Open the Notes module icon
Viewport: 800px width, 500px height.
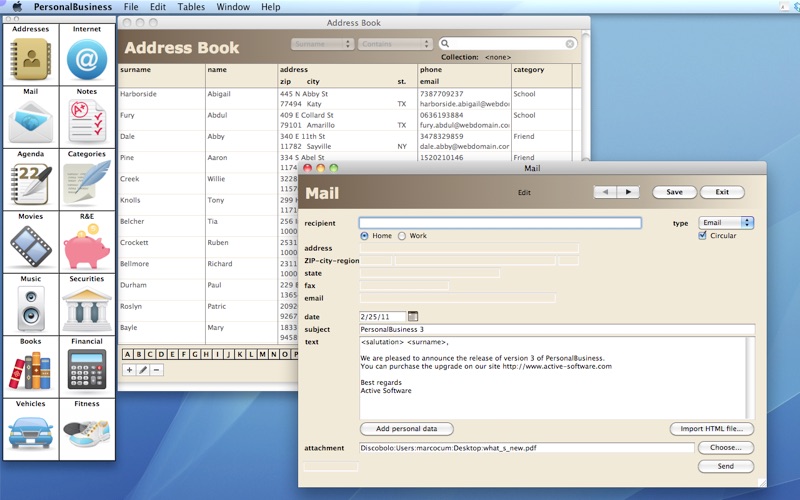coord(87,121)
